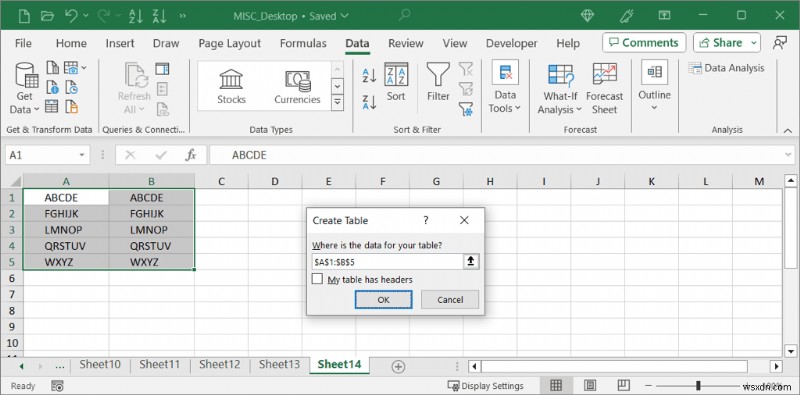The width and height of the screenshot is (800, 395).
Task: Select the Currencies data type
Action: pyautogui.click(x=297, y=86)
